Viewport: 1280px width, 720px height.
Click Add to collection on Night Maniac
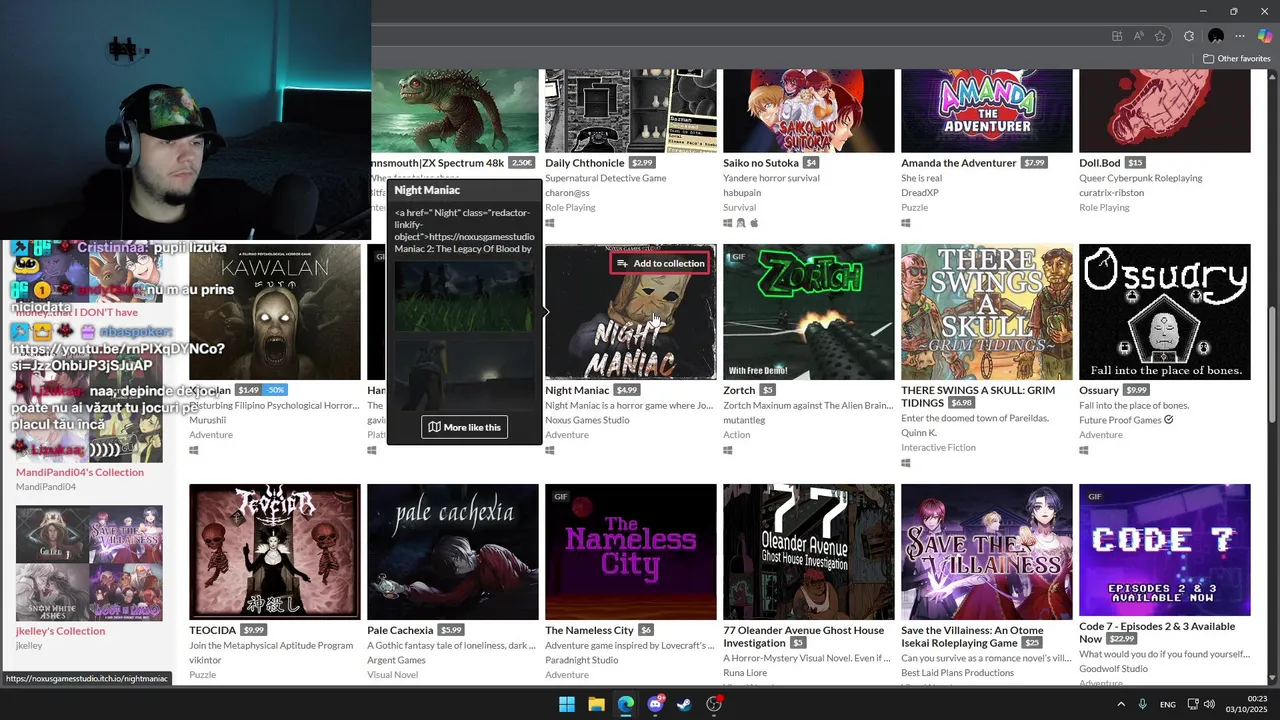tap(660, 263)
